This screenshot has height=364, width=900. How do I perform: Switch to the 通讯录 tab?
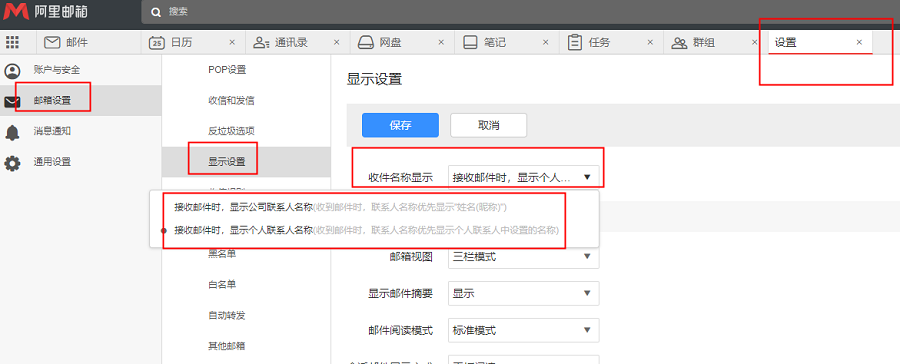[298, 42]
